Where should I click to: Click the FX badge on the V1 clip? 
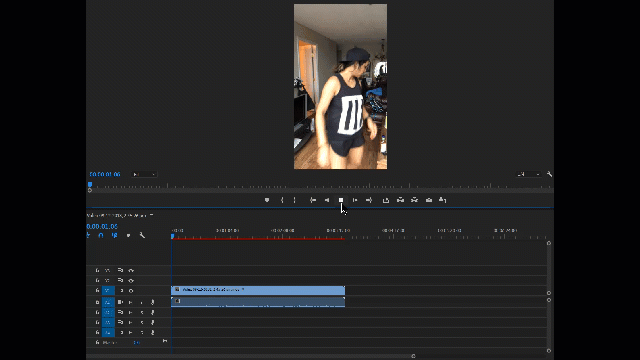(177, 289)
